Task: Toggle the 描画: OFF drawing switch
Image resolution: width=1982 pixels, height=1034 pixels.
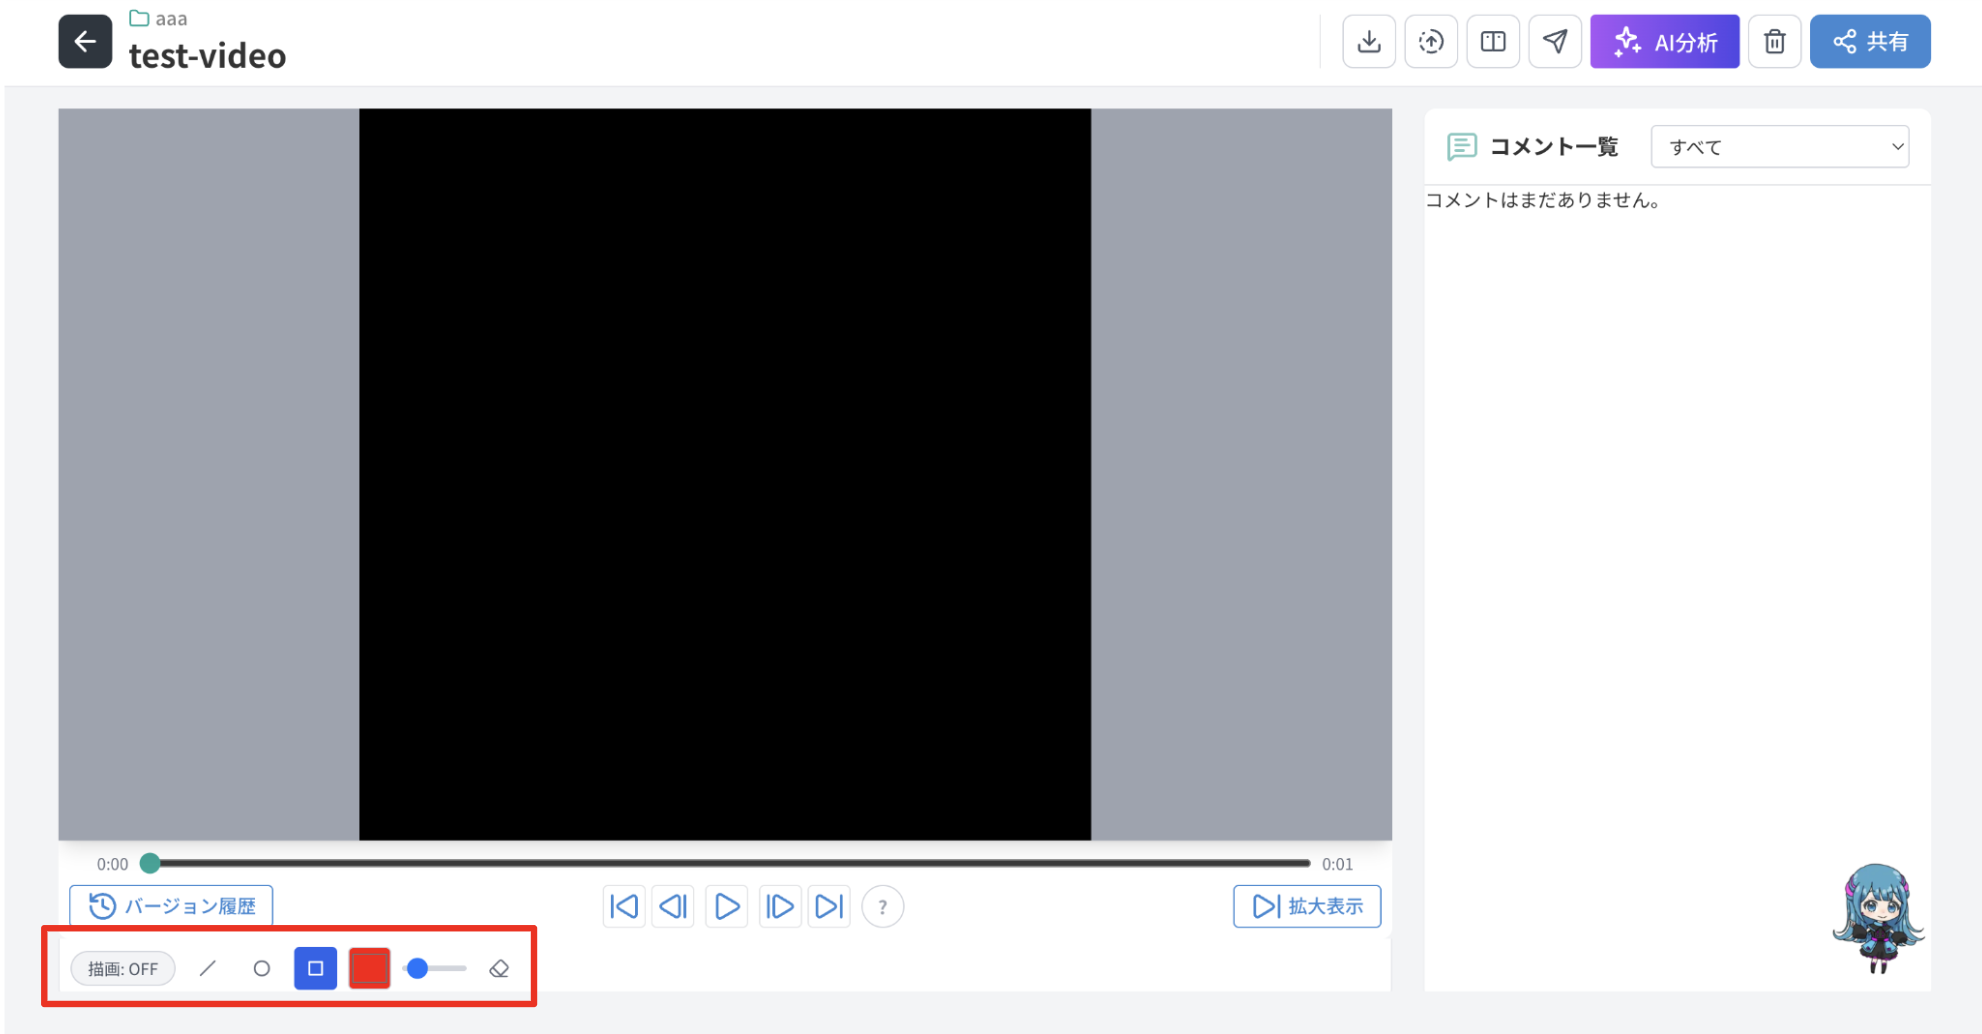Action: click(x=123, y=969)
